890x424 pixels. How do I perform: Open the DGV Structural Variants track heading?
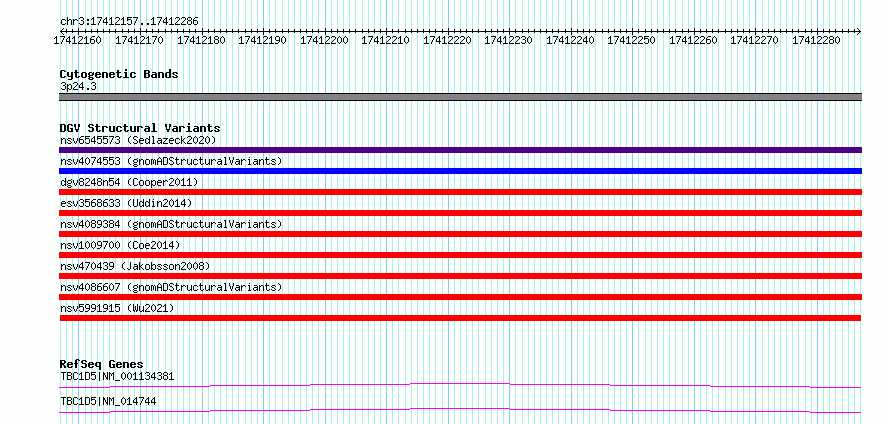[x=140, y=128]
